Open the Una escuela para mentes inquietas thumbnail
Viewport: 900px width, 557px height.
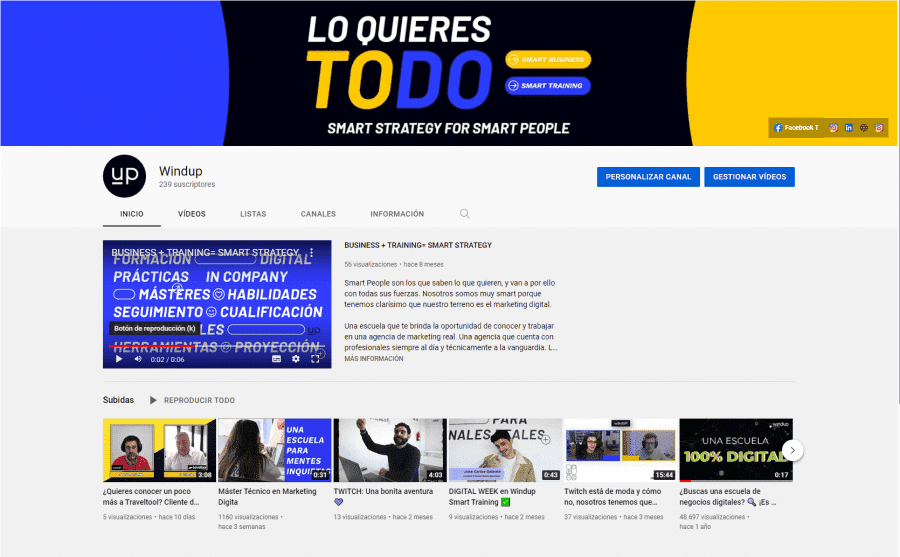point(274,450)
